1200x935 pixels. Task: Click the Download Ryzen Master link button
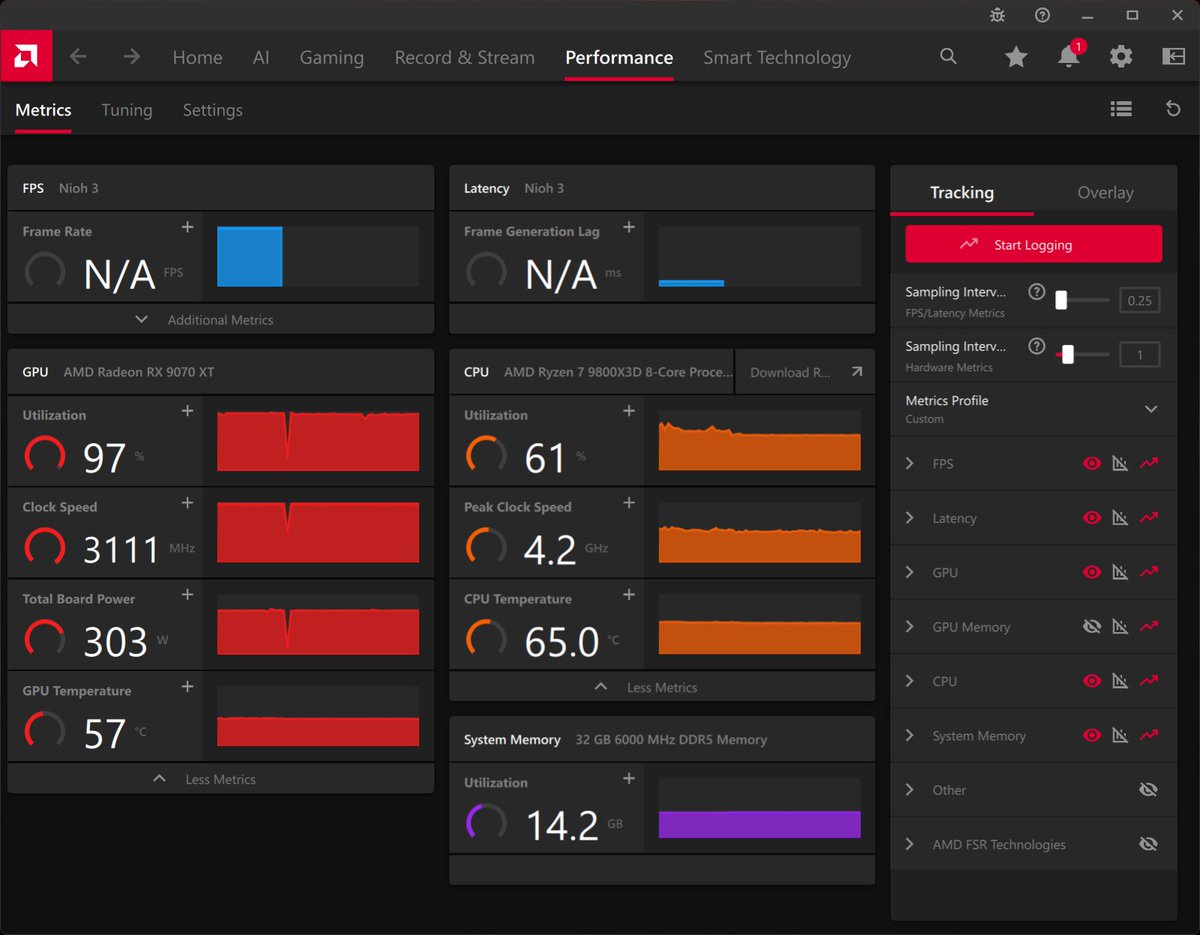pyautogui.click(x=805, y=372)
